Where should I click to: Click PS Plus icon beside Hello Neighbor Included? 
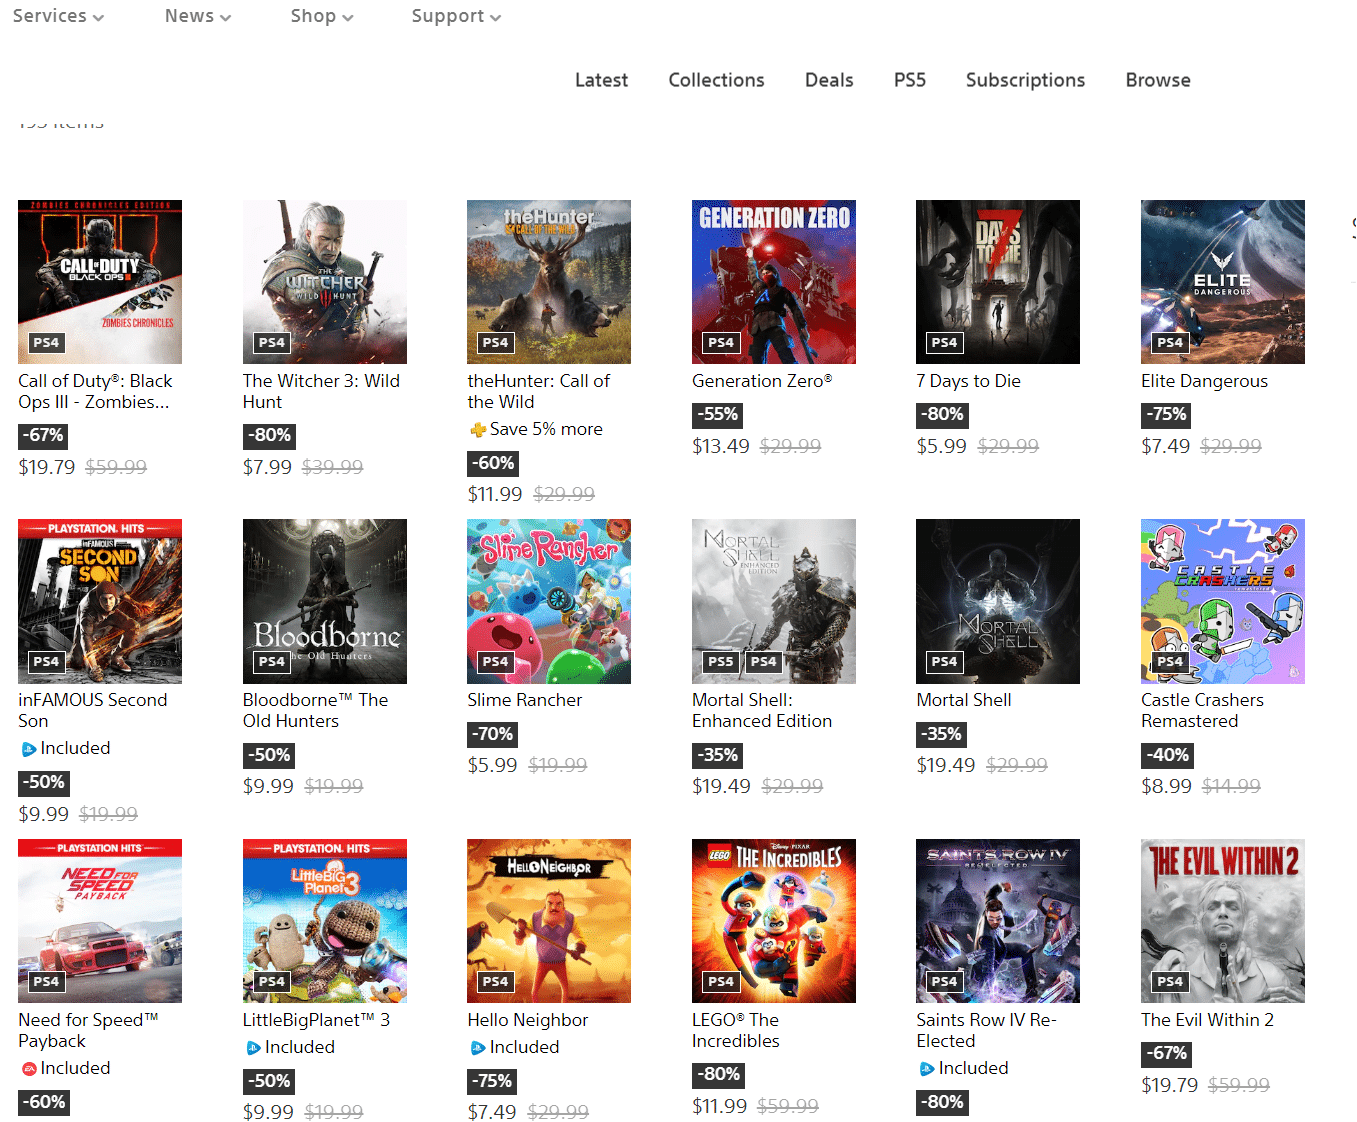pyautogui.click(x=478, y=1048)
